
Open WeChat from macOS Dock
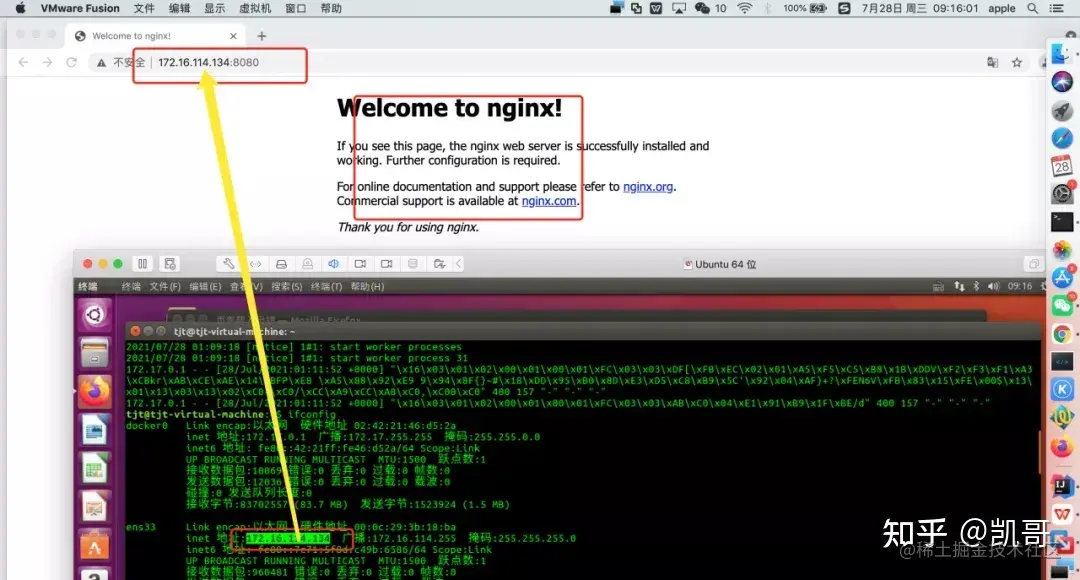1061,306
